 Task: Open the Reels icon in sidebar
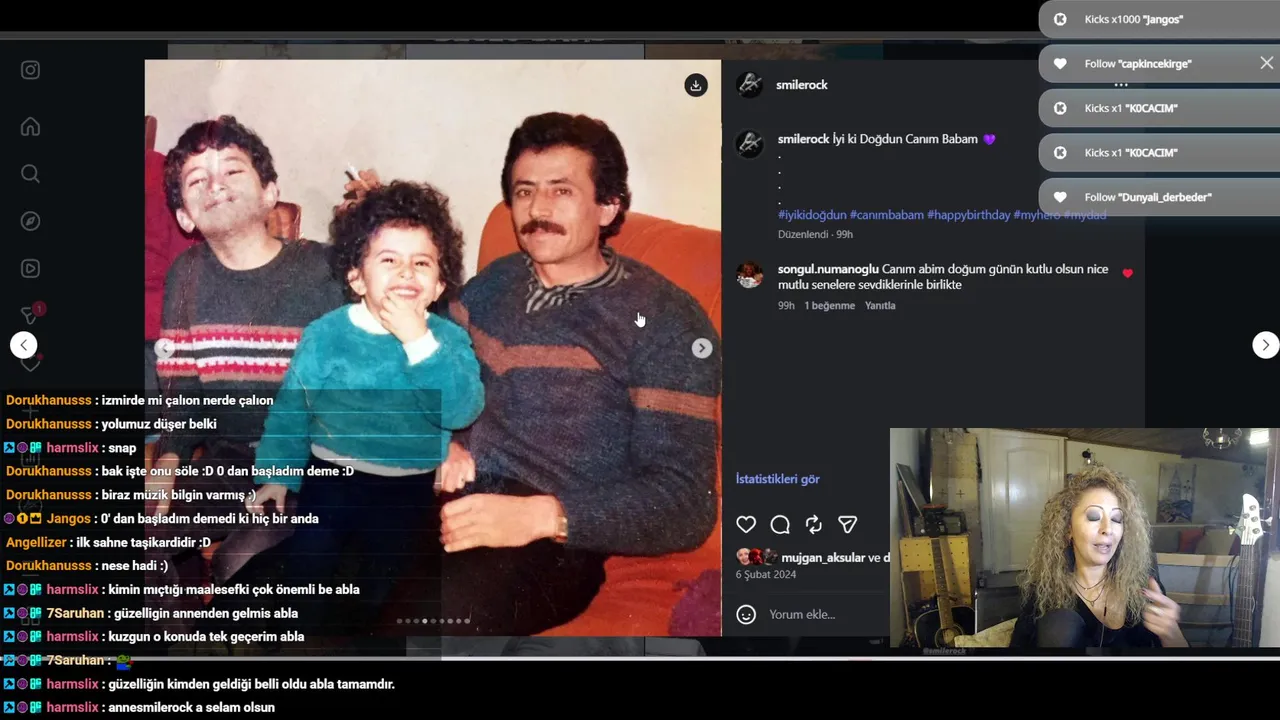click(x=30, y=268)
